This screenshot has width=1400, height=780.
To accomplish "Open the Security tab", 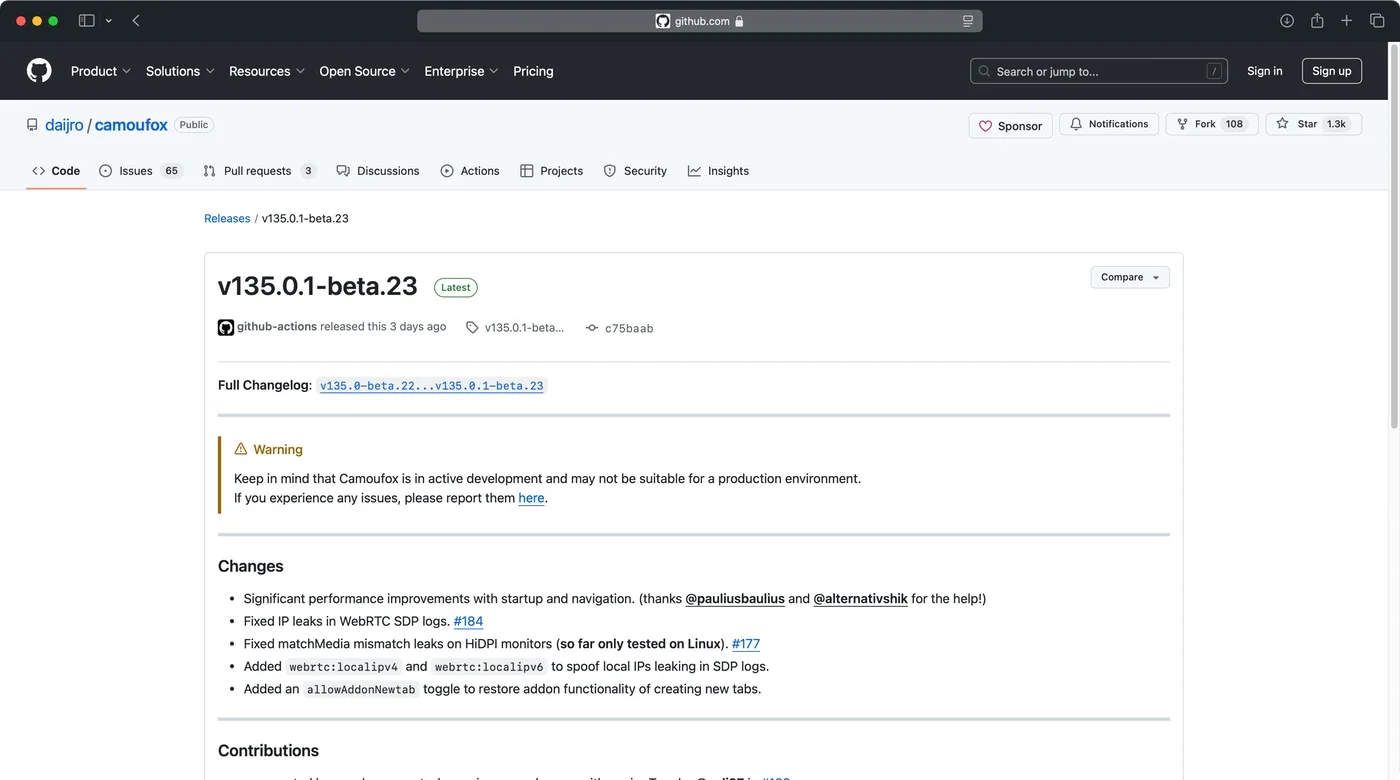I will (635, 171).
